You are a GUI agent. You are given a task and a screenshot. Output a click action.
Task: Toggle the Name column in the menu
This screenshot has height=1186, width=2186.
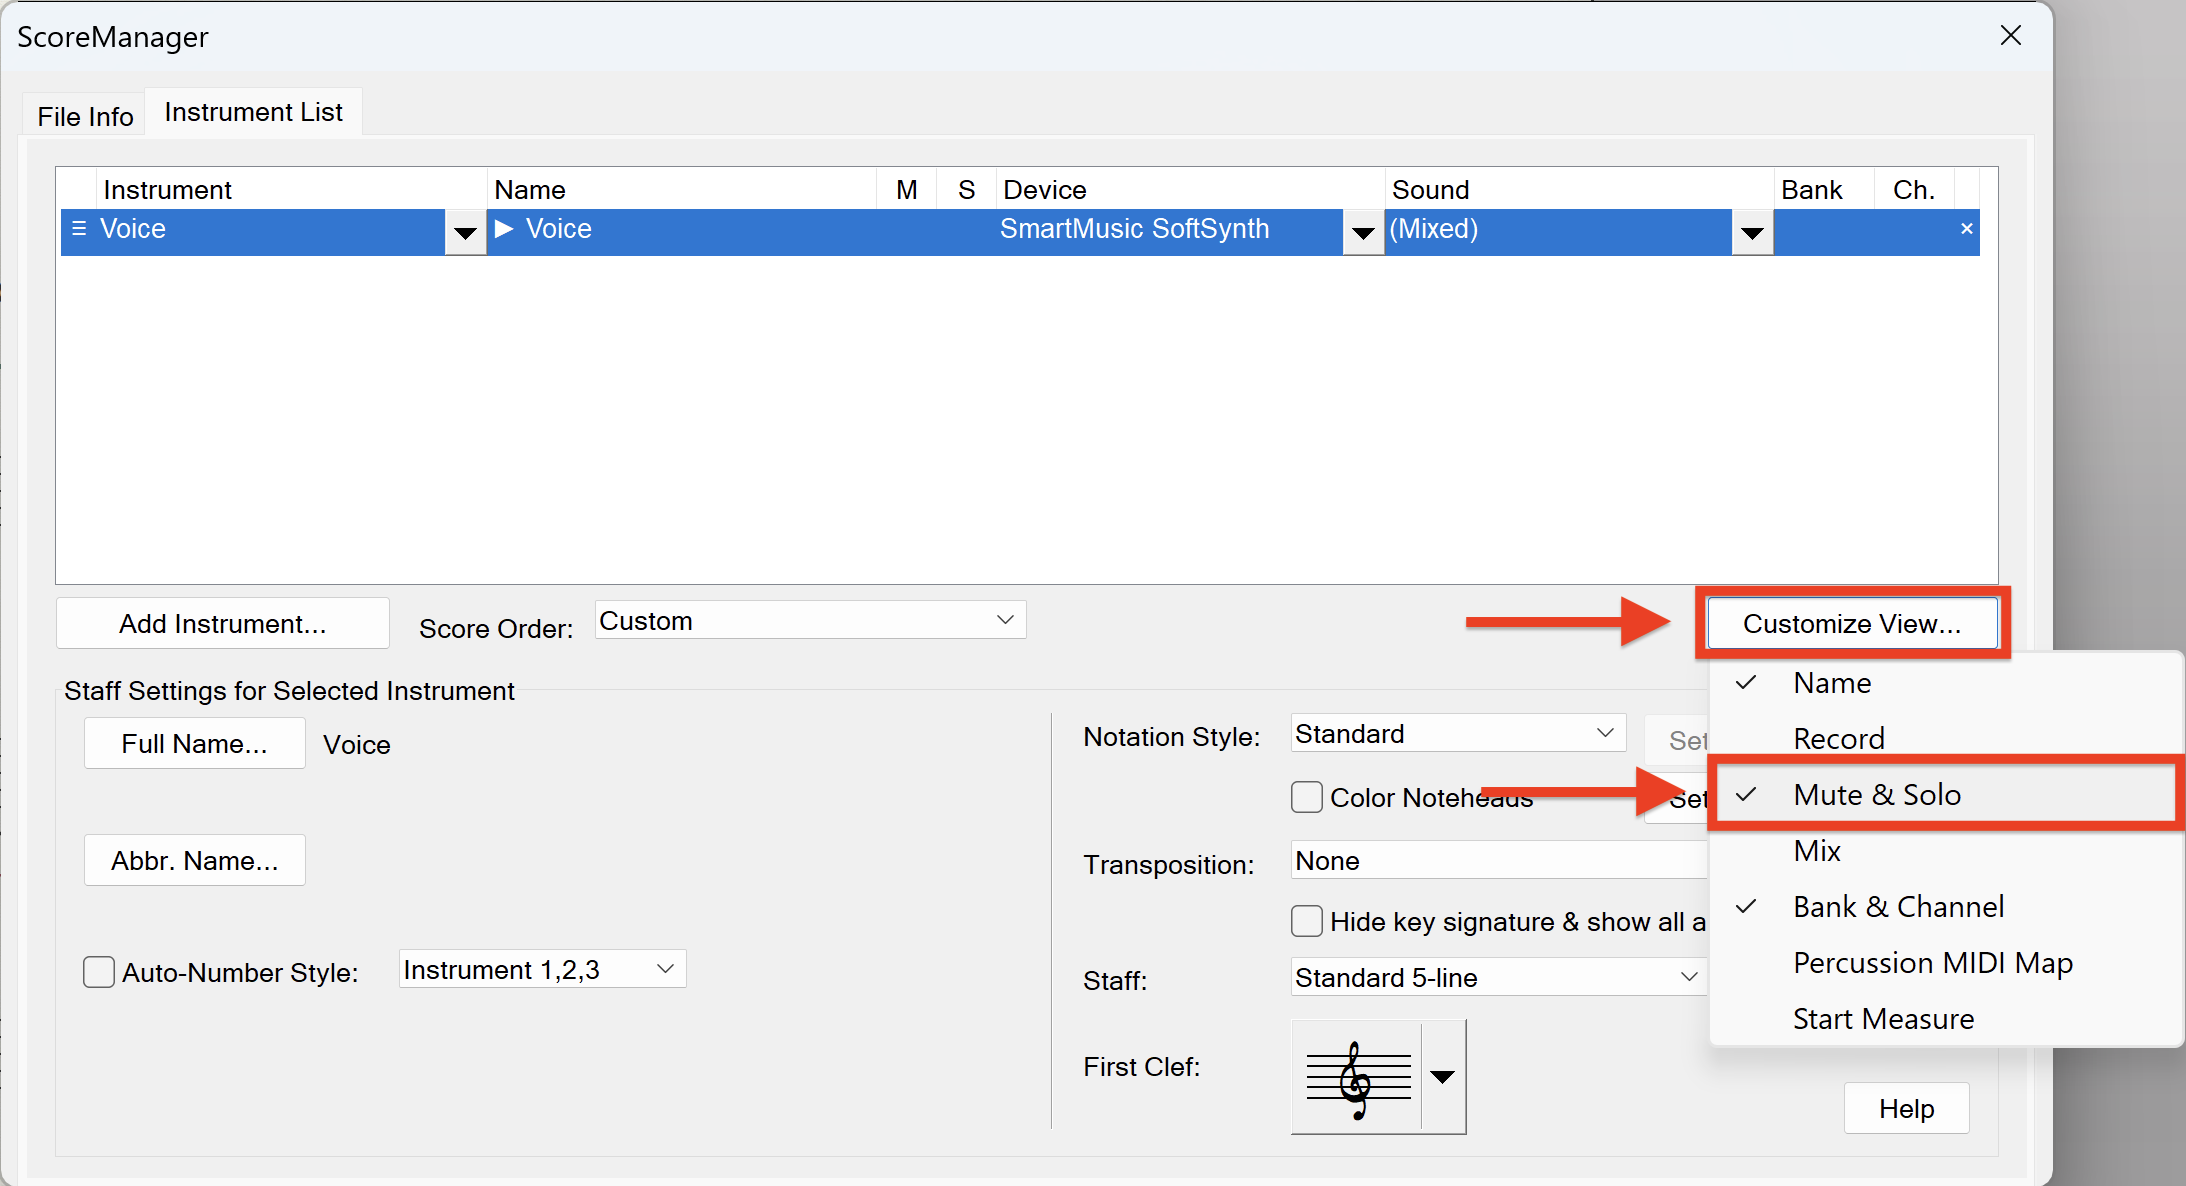tap(1945, 683)
